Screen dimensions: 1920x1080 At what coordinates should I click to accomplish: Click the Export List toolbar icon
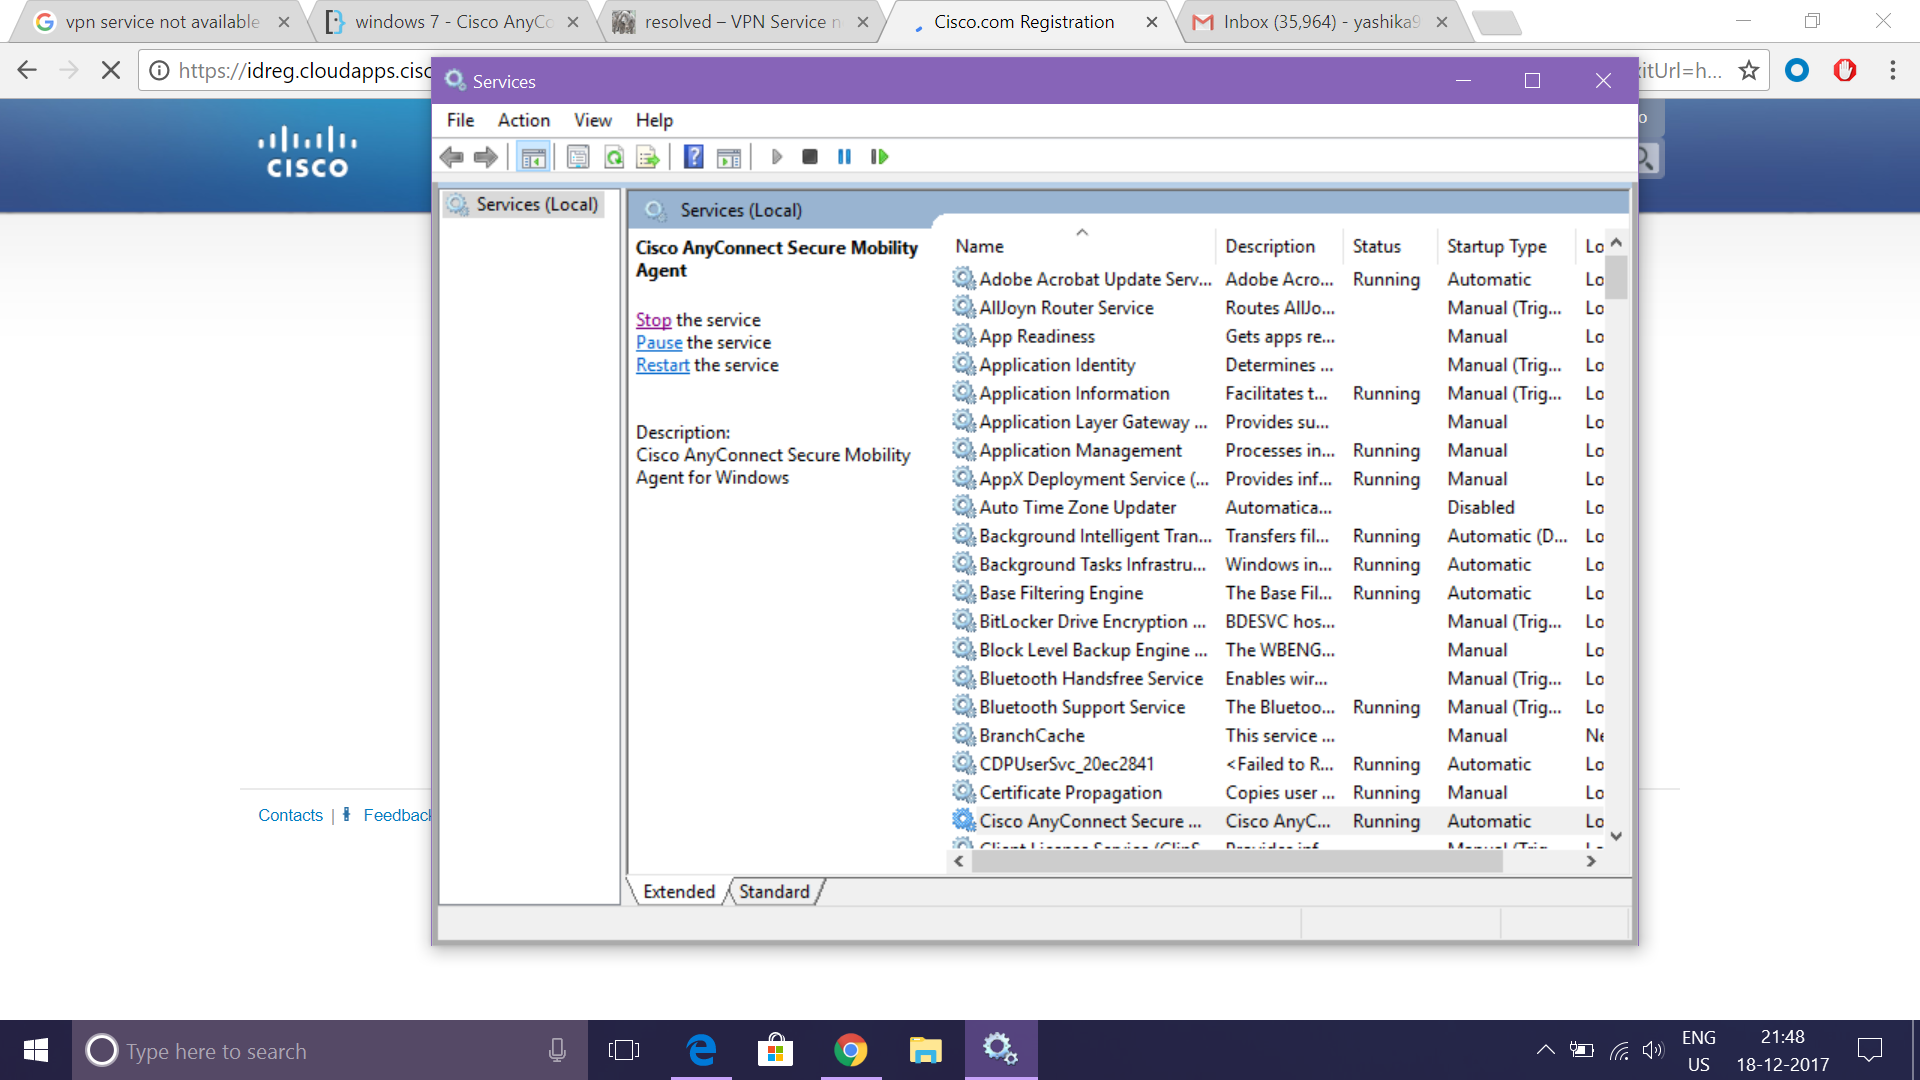pos(648,157)
